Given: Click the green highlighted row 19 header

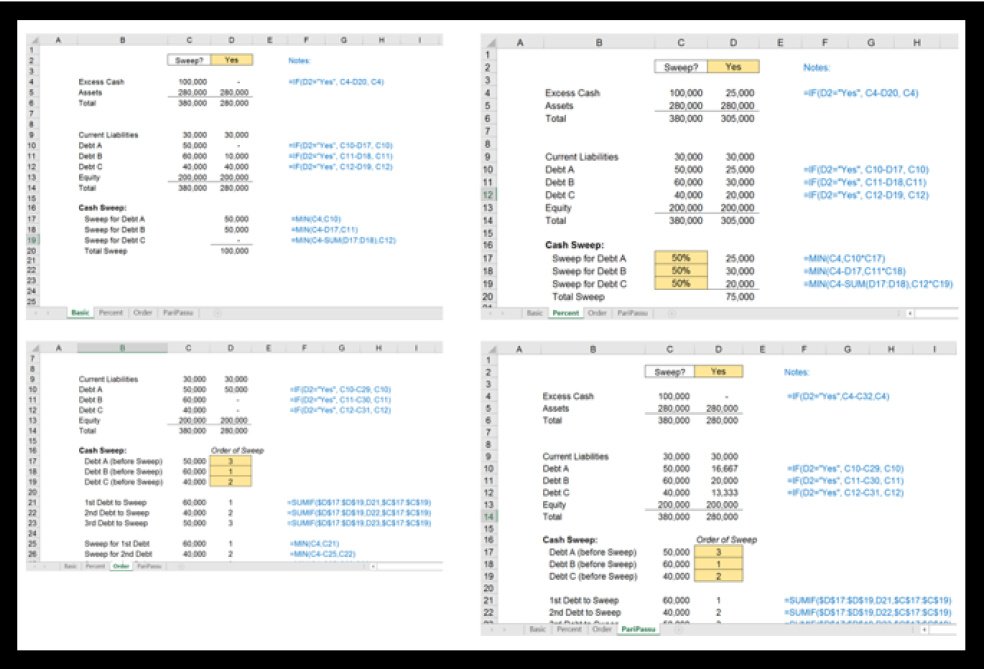Looking at the screenshot, I should (x=34, y=239).
